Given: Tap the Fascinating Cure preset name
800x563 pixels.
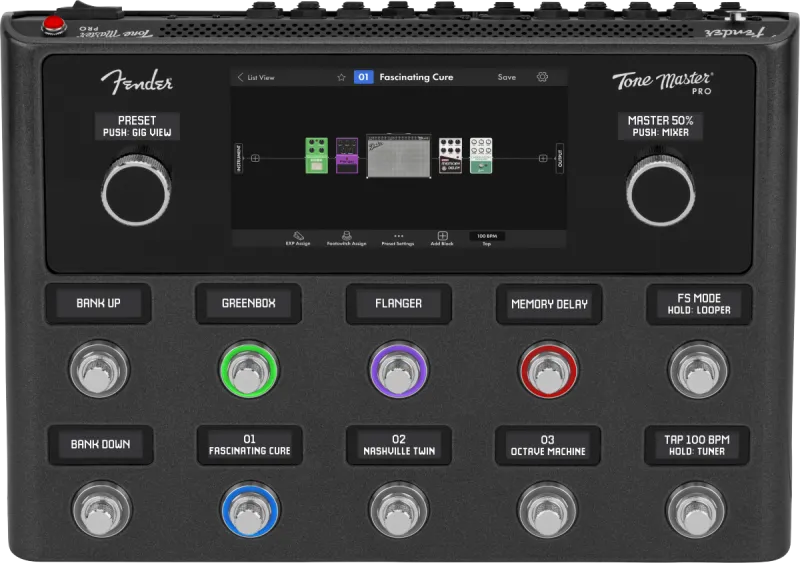Looking at the screenshot, I should (416, 77).
